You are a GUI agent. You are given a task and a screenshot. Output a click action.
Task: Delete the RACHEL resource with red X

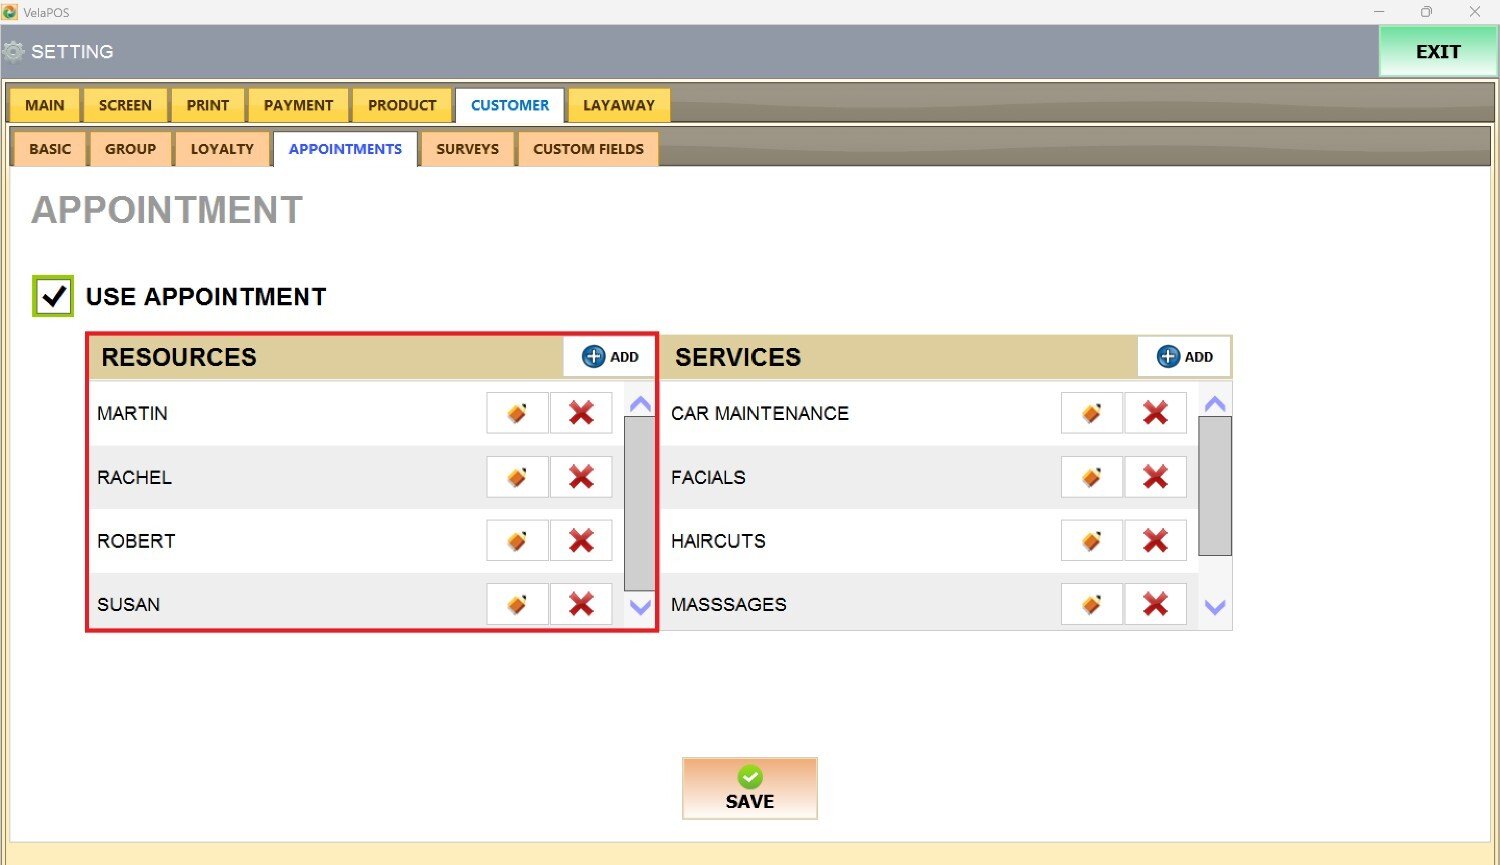581,477
